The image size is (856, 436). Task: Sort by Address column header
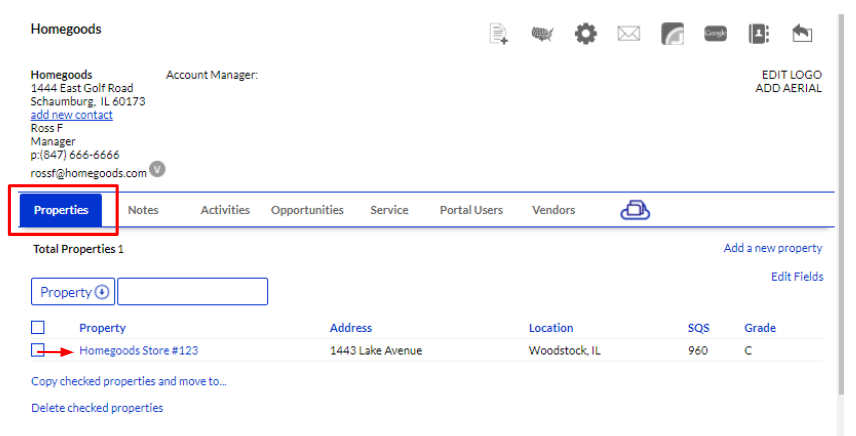pos(350,328)
